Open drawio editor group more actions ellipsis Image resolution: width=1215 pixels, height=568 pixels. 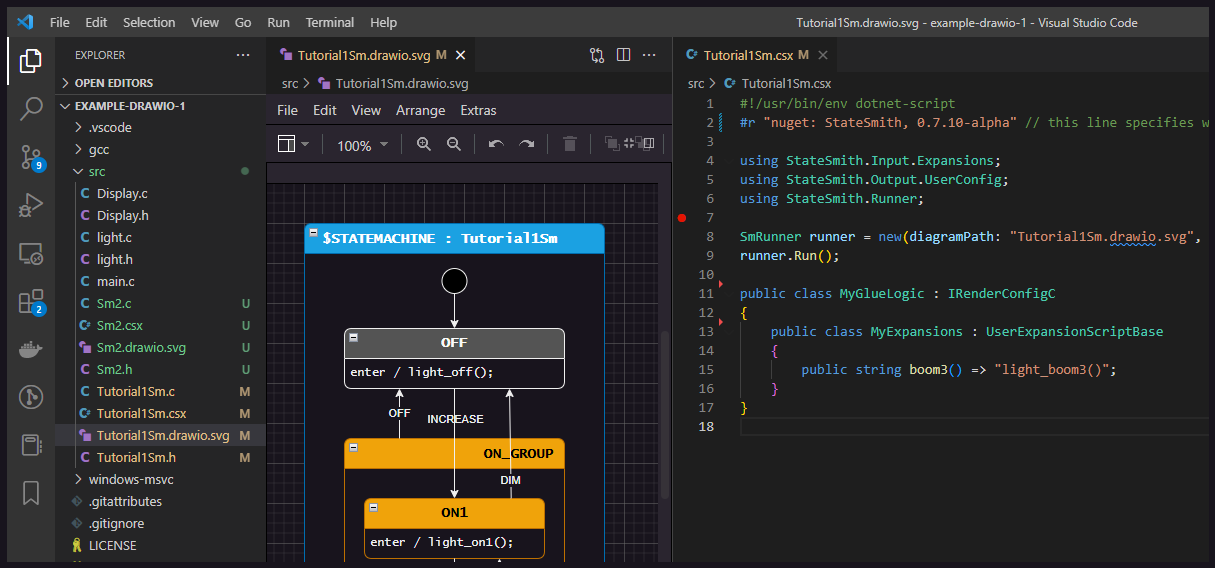click(x=649, y=55)
